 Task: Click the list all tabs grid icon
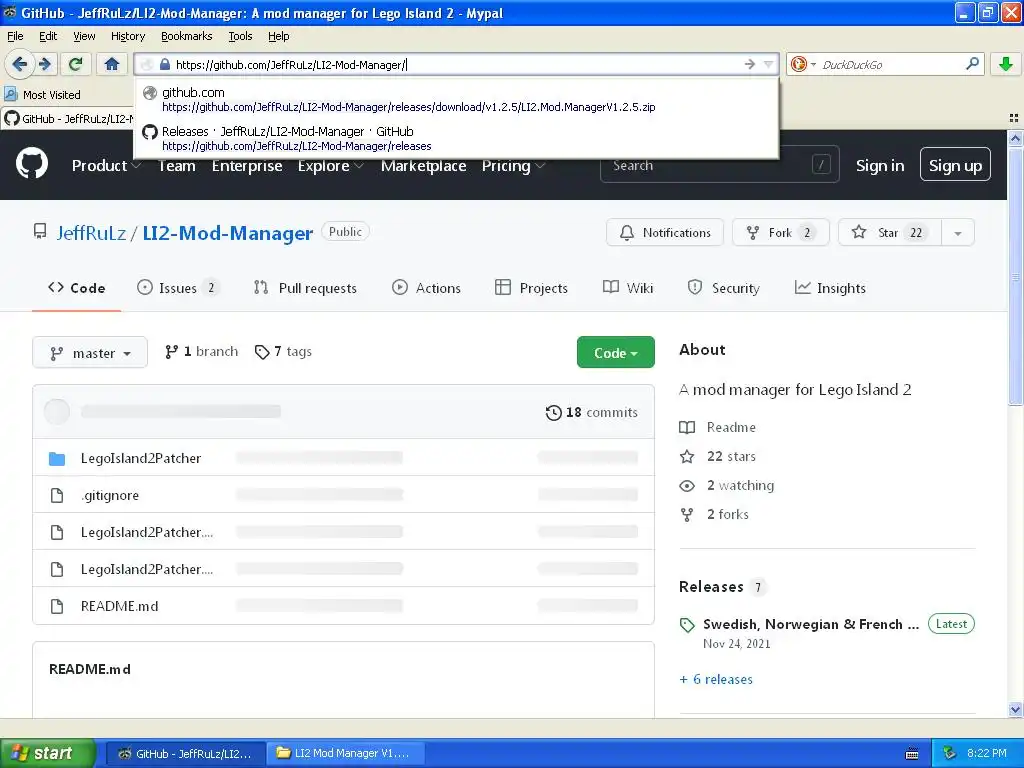tap(1014, 118)
